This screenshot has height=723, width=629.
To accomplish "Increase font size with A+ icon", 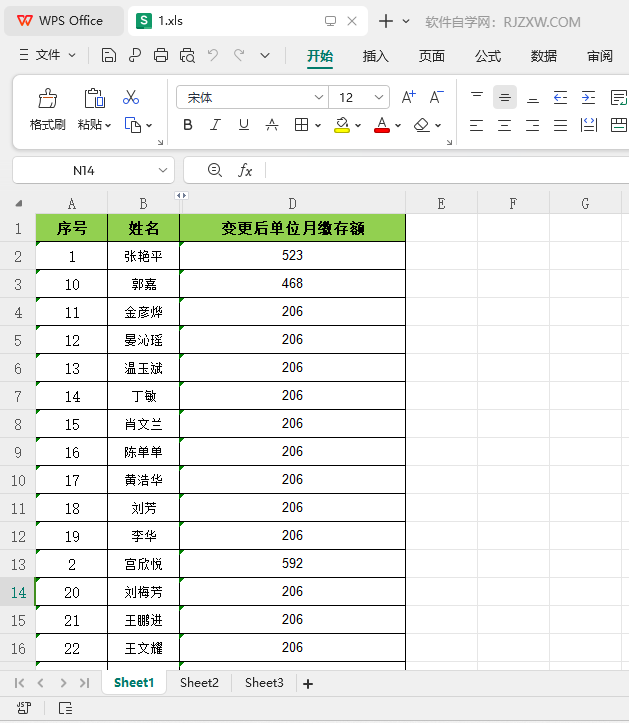I will (408, 97).
